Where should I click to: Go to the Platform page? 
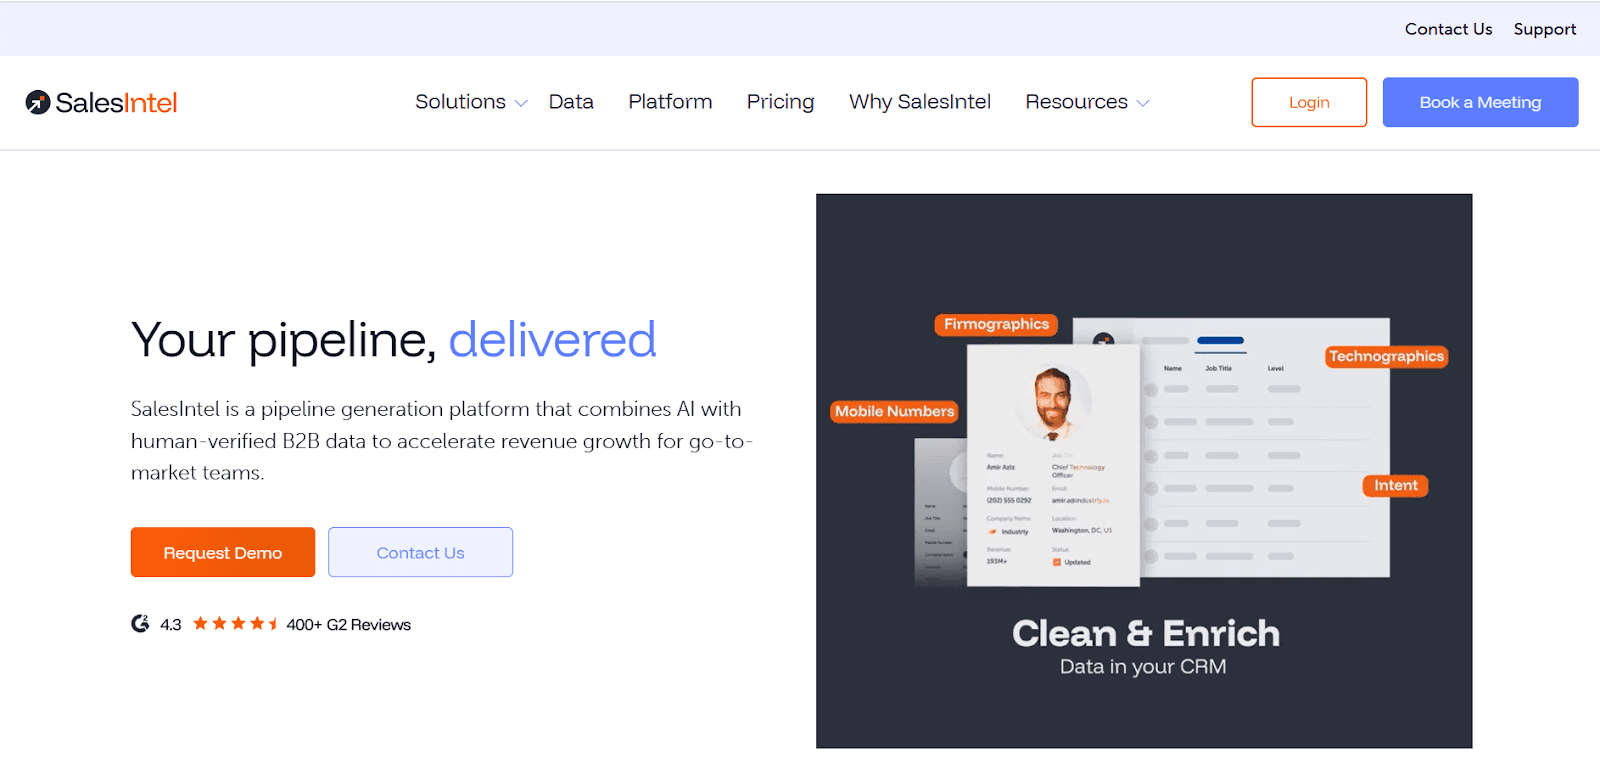coord(670,102)
